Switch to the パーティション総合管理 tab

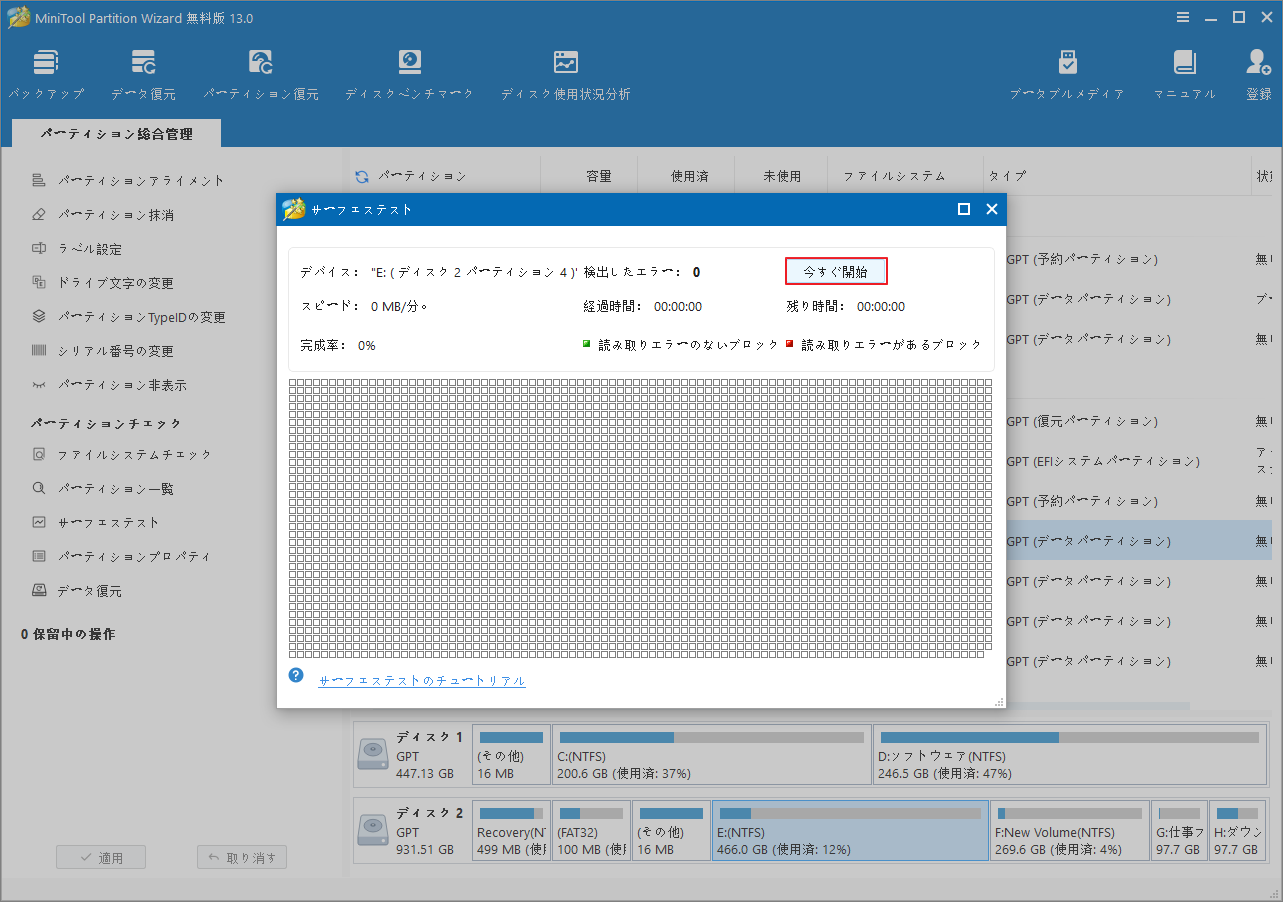[x=116, y=132]
